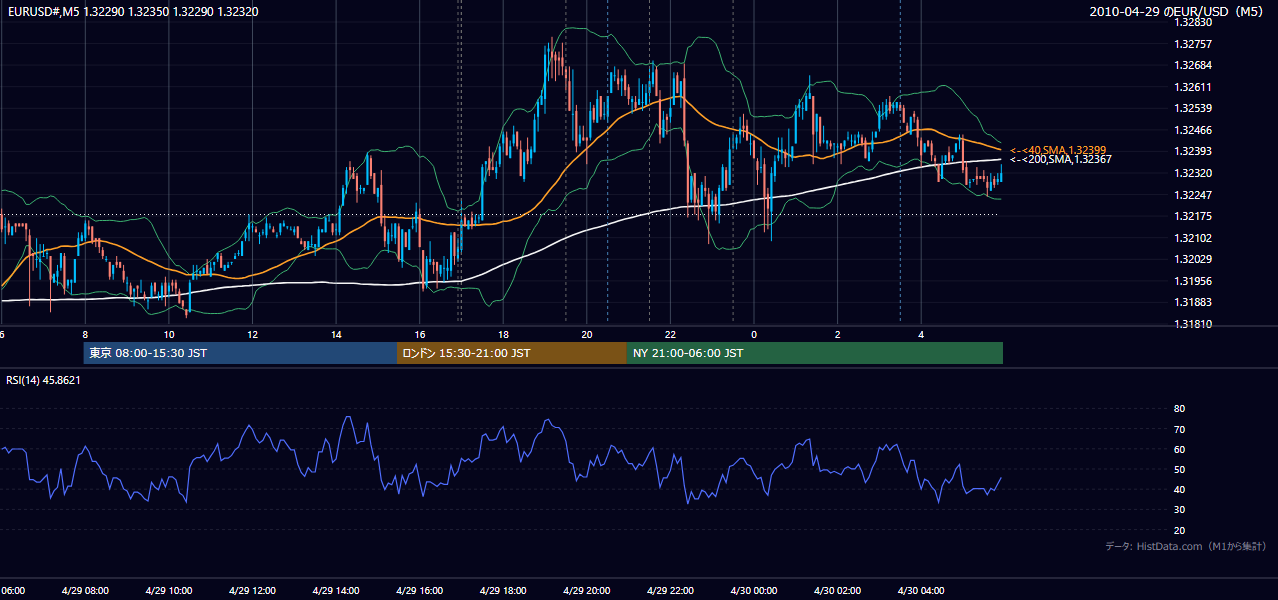
Task: Click RSI scale value 70
Action: pyautogui.click(x=1179, y=429)
